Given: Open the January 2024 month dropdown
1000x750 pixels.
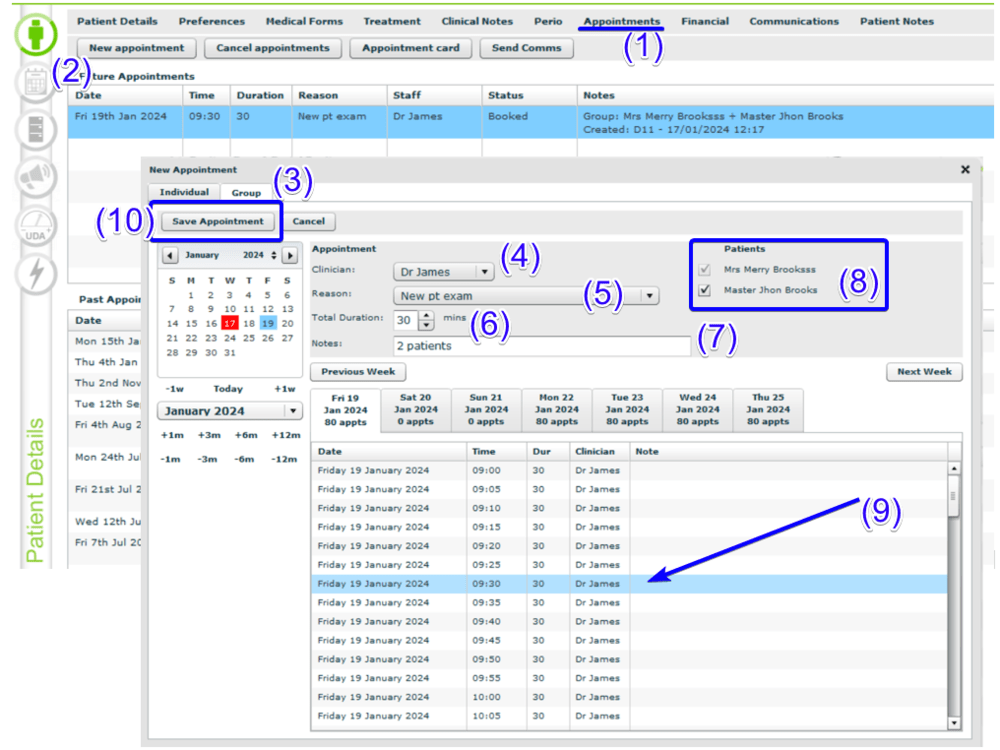Looking at the screenshot, I should pyautogui.click(x=230, y=411).
